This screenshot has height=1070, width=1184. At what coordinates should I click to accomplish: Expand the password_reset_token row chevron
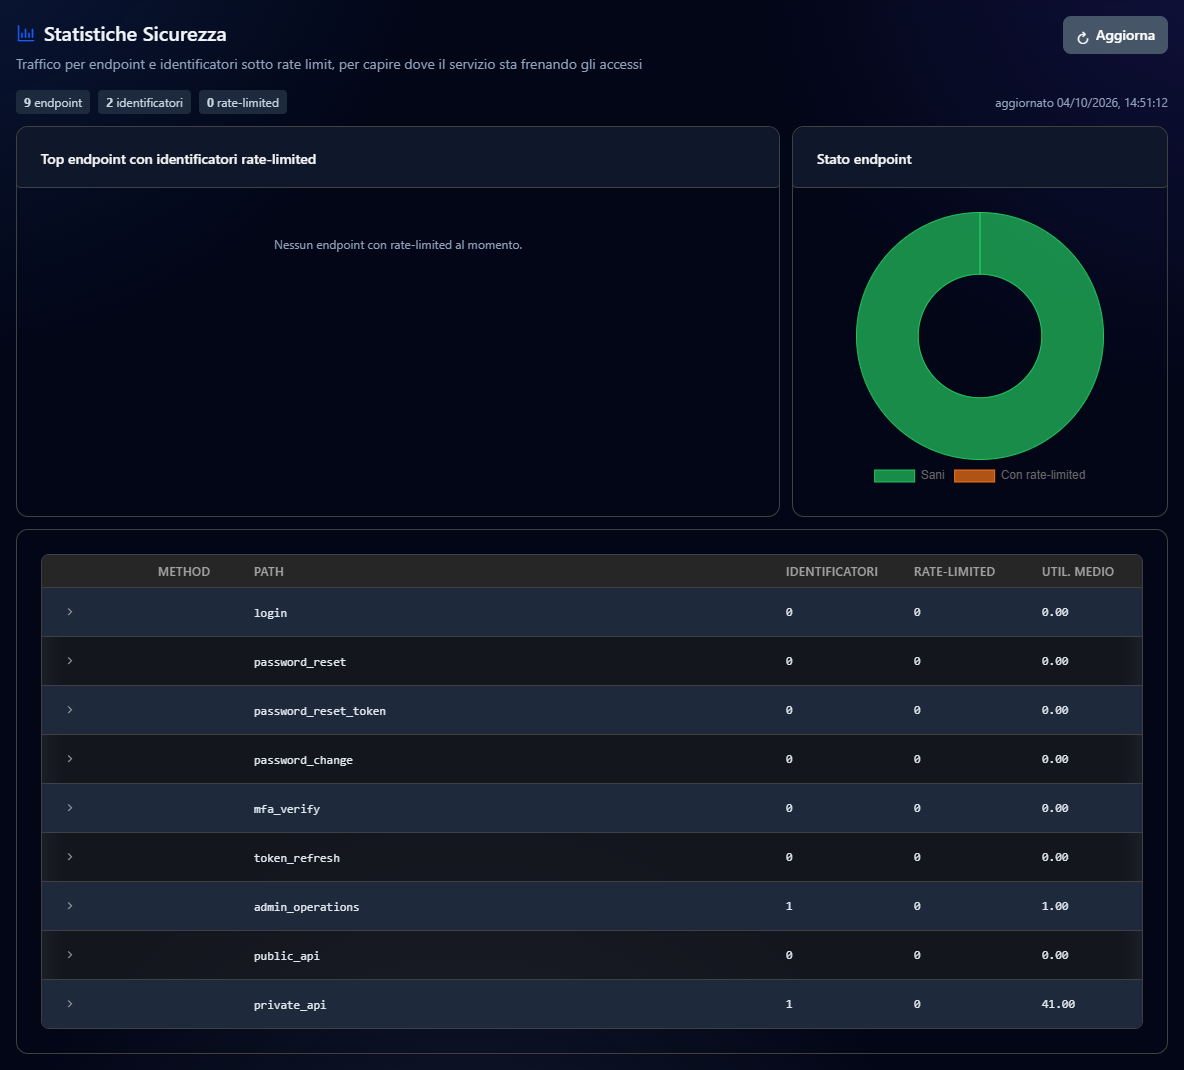(69, 710)
